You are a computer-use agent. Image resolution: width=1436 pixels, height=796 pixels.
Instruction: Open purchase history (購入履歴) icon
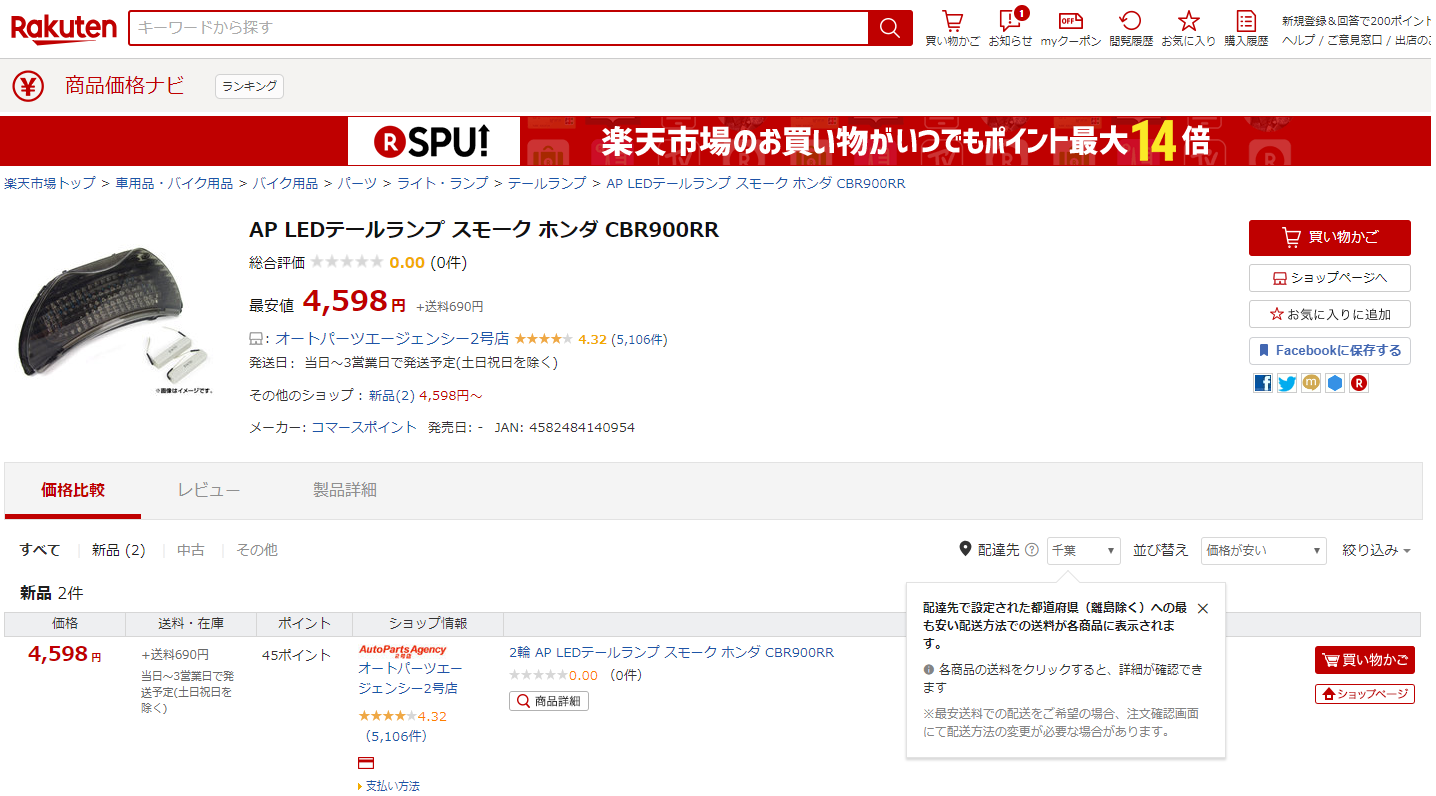(1246, 28)
